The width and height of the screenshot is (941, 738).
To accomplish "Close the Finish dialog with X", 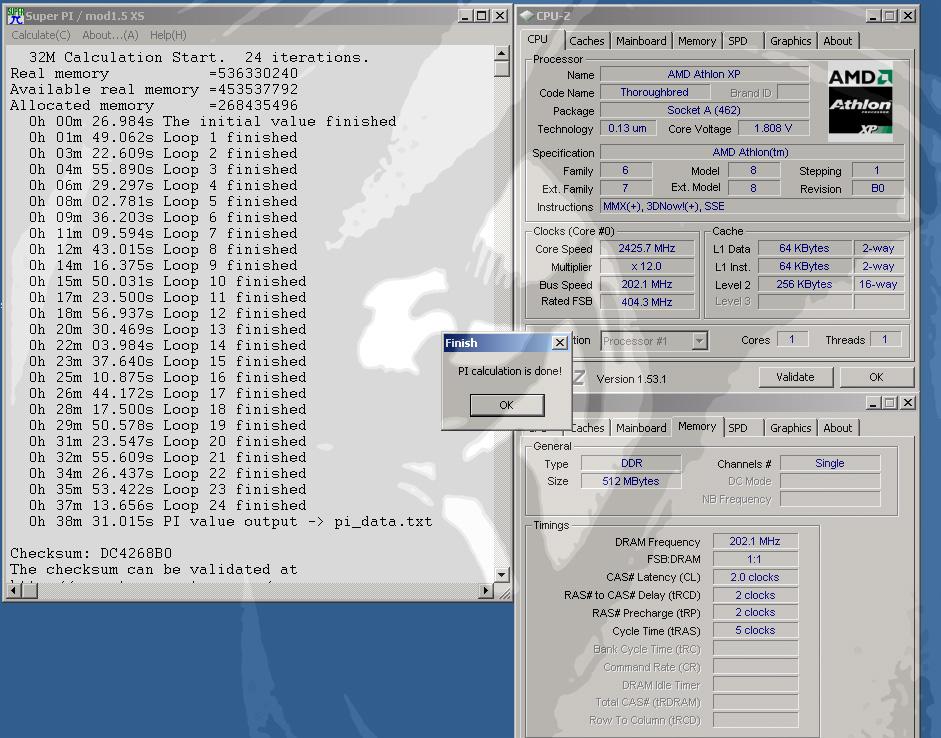I will pos(559,343).
